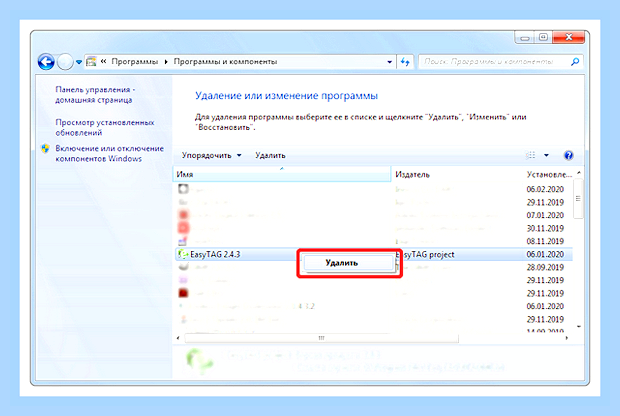Click EasyTAG project publisher cell

(425, 255)
